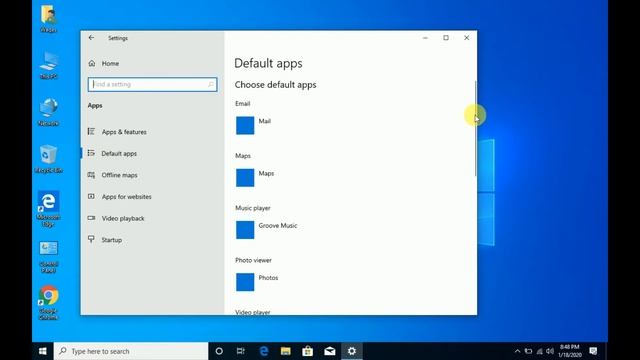
Task: Click the Photo viewer section label
Action: 253,260
